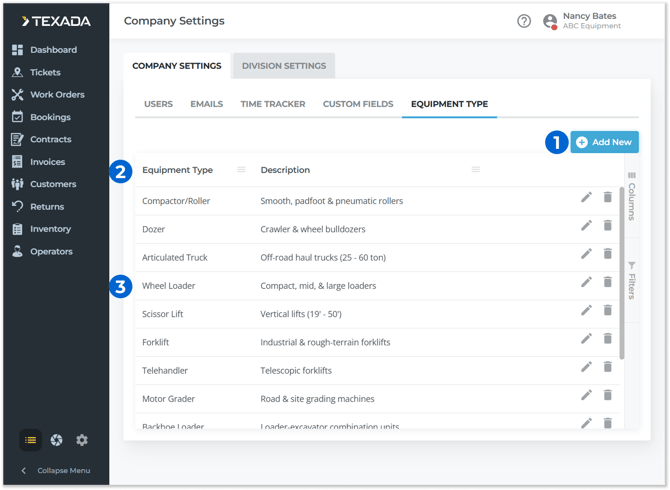Screen dimensions: 670x490
Task: Collapse the sidebar menu
Action: pyautogui.click(x=55, y=470)
